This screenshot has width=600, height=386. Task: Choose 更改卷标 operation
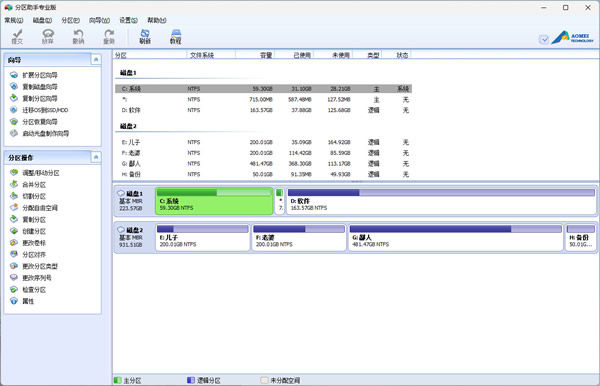[28, 243]
